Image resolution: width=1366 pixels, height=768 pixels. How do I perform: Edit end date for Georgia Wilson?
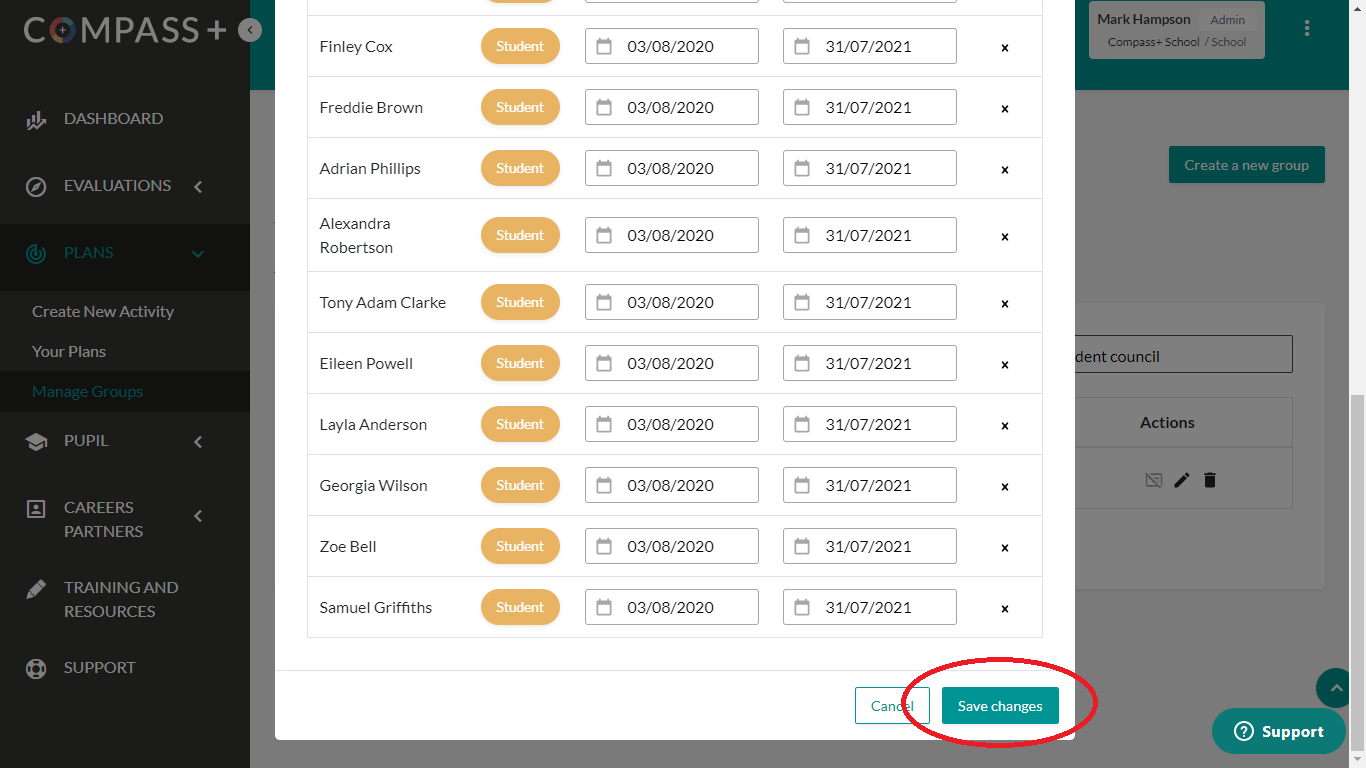point(870,485)
